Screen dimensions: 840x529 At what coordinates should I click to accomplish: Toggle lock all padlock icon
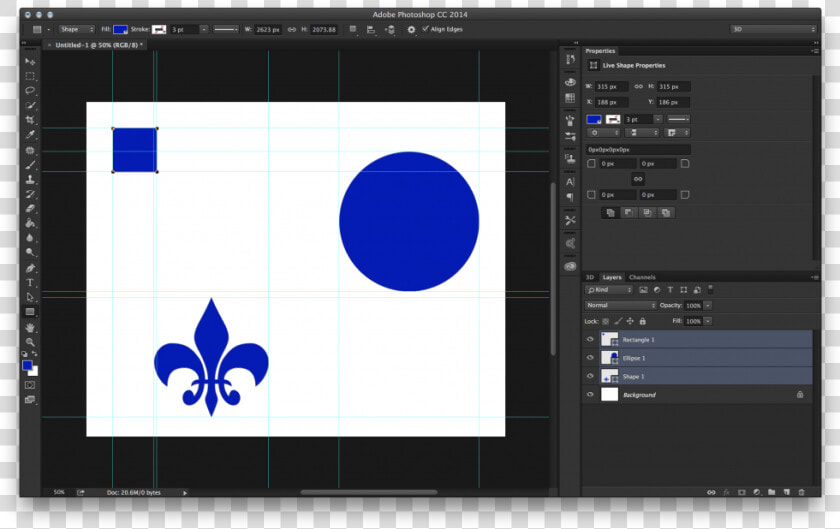coord(642,321)
